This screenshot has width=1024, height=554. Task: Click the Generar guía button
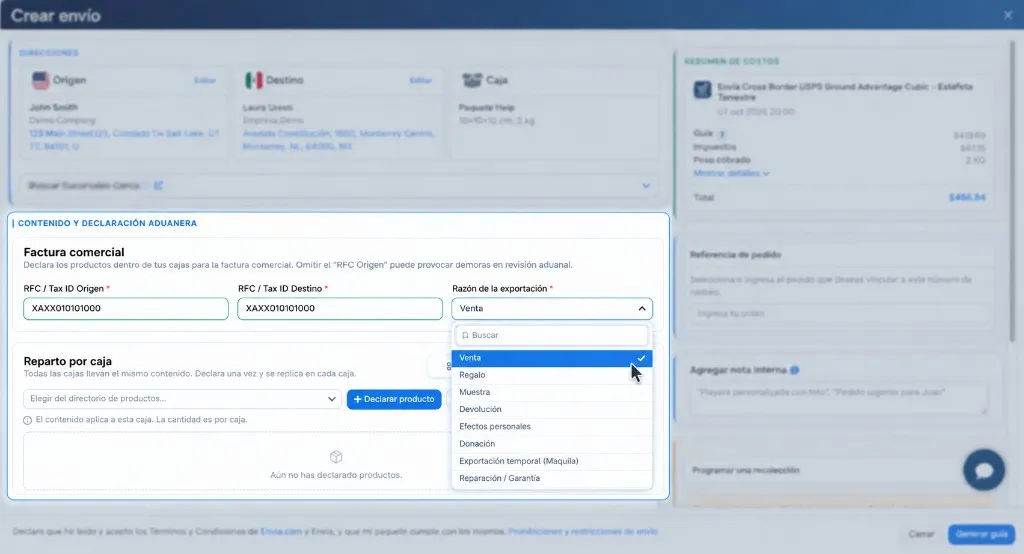982,534
